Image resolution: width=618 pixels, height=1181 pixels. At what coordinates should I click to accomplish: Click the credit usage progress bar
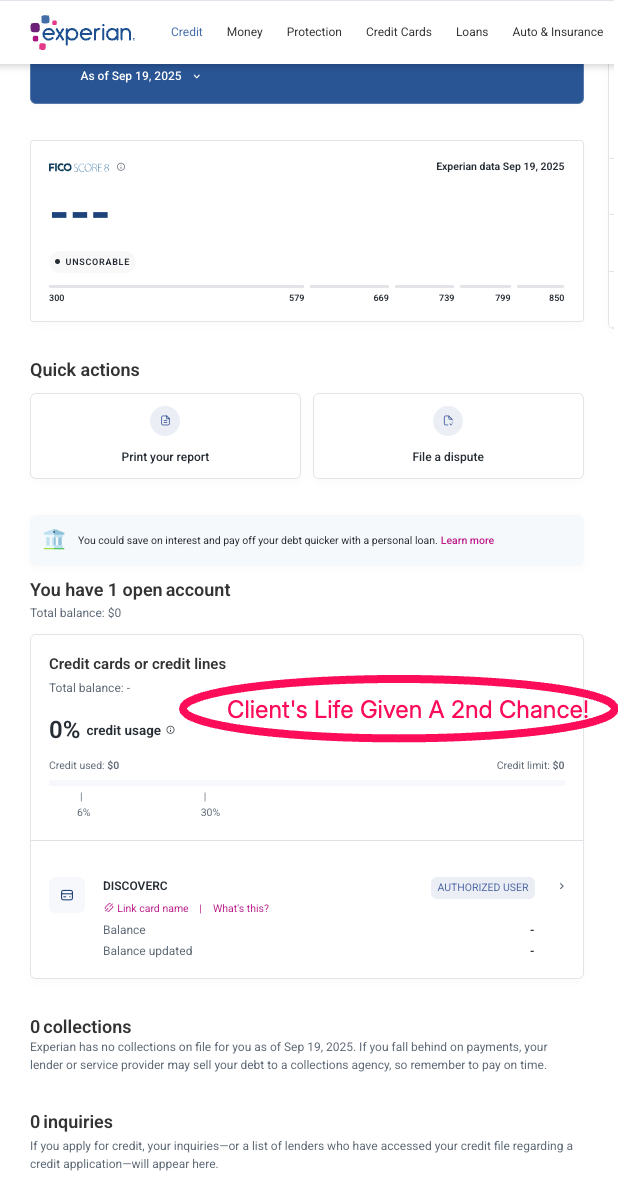[306, 783]
